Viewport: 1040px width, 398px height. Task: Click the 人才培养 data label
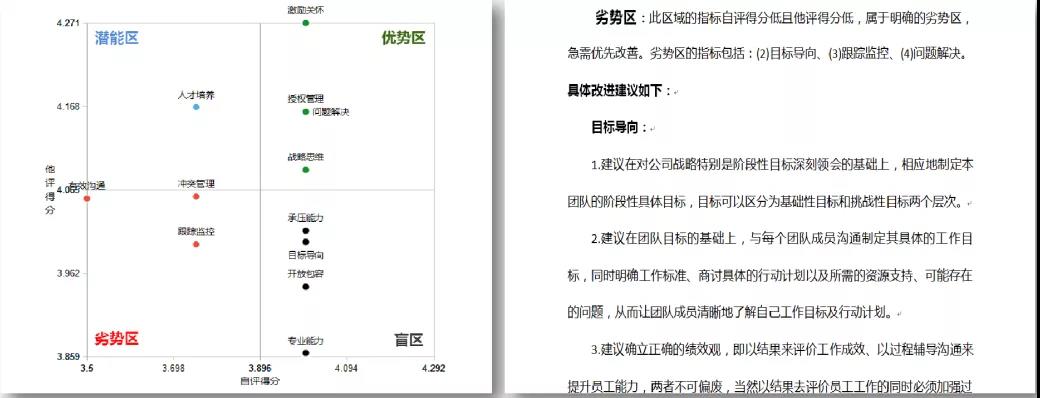(196, 96)
